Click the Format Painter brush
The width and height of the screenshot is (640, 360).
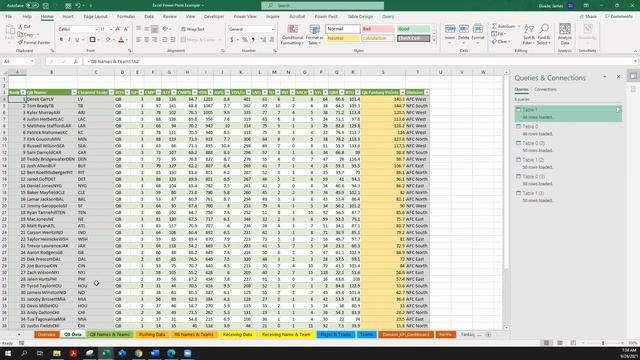click(x=34, y=42)
